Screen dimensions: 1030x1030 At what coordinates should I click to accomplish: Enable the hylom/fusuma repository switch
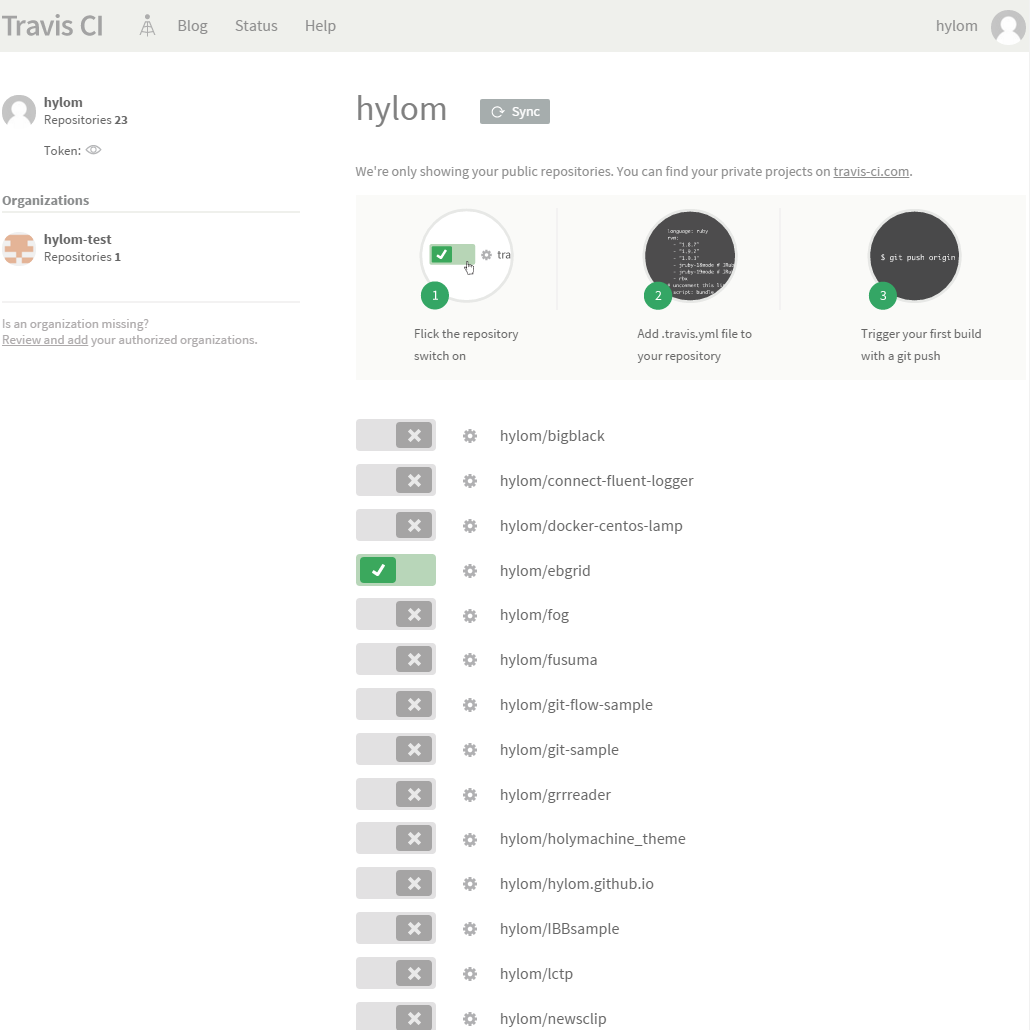395,659
